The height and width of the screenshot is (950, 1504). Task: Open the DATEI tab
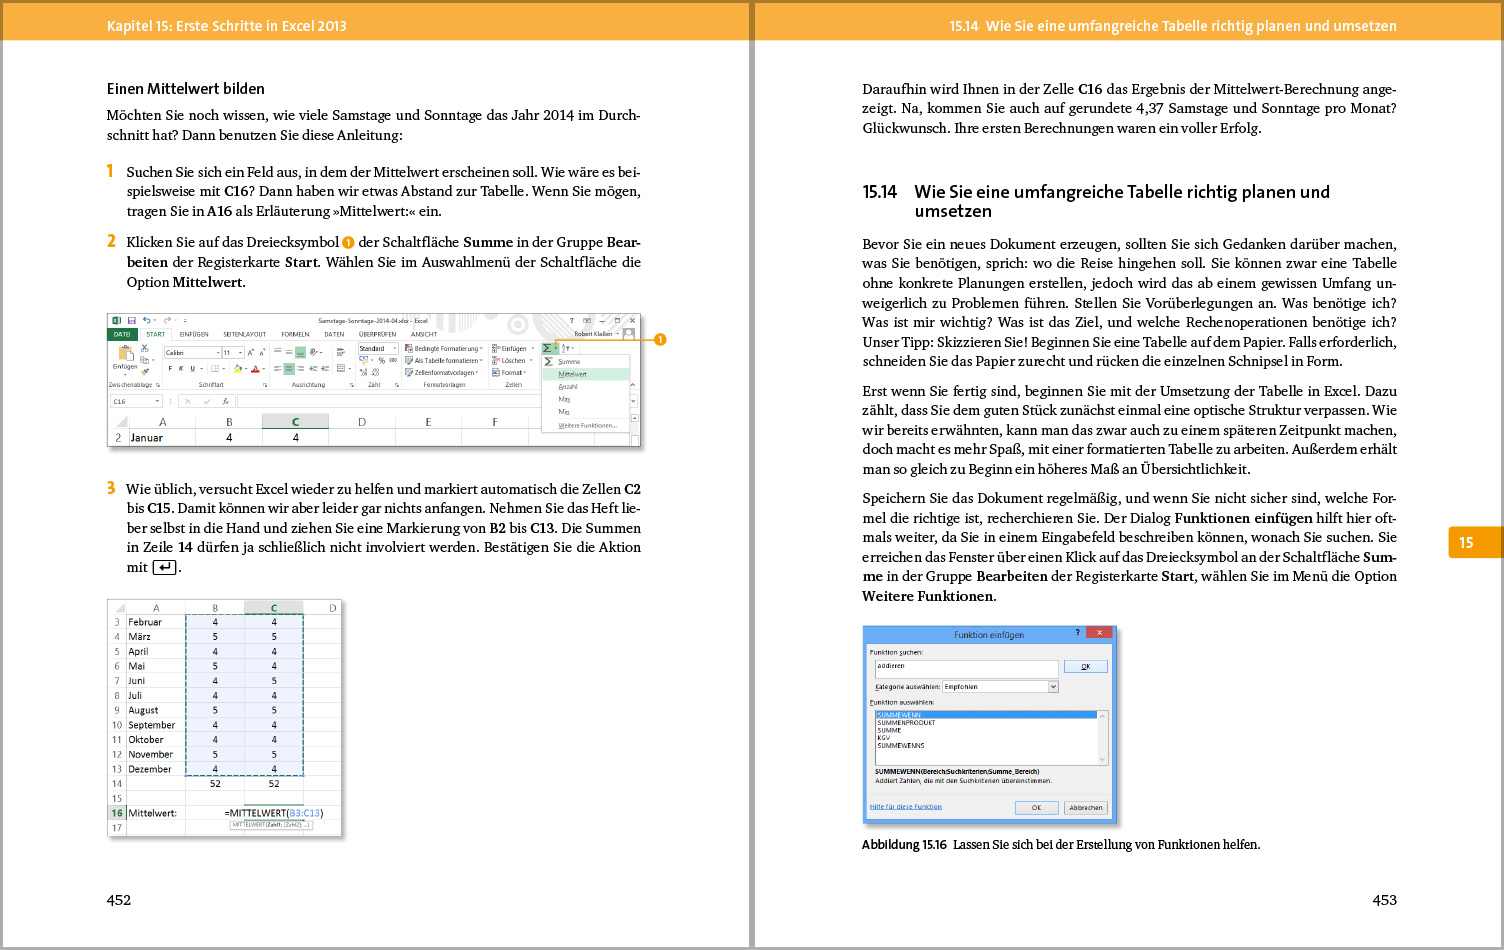122,335
